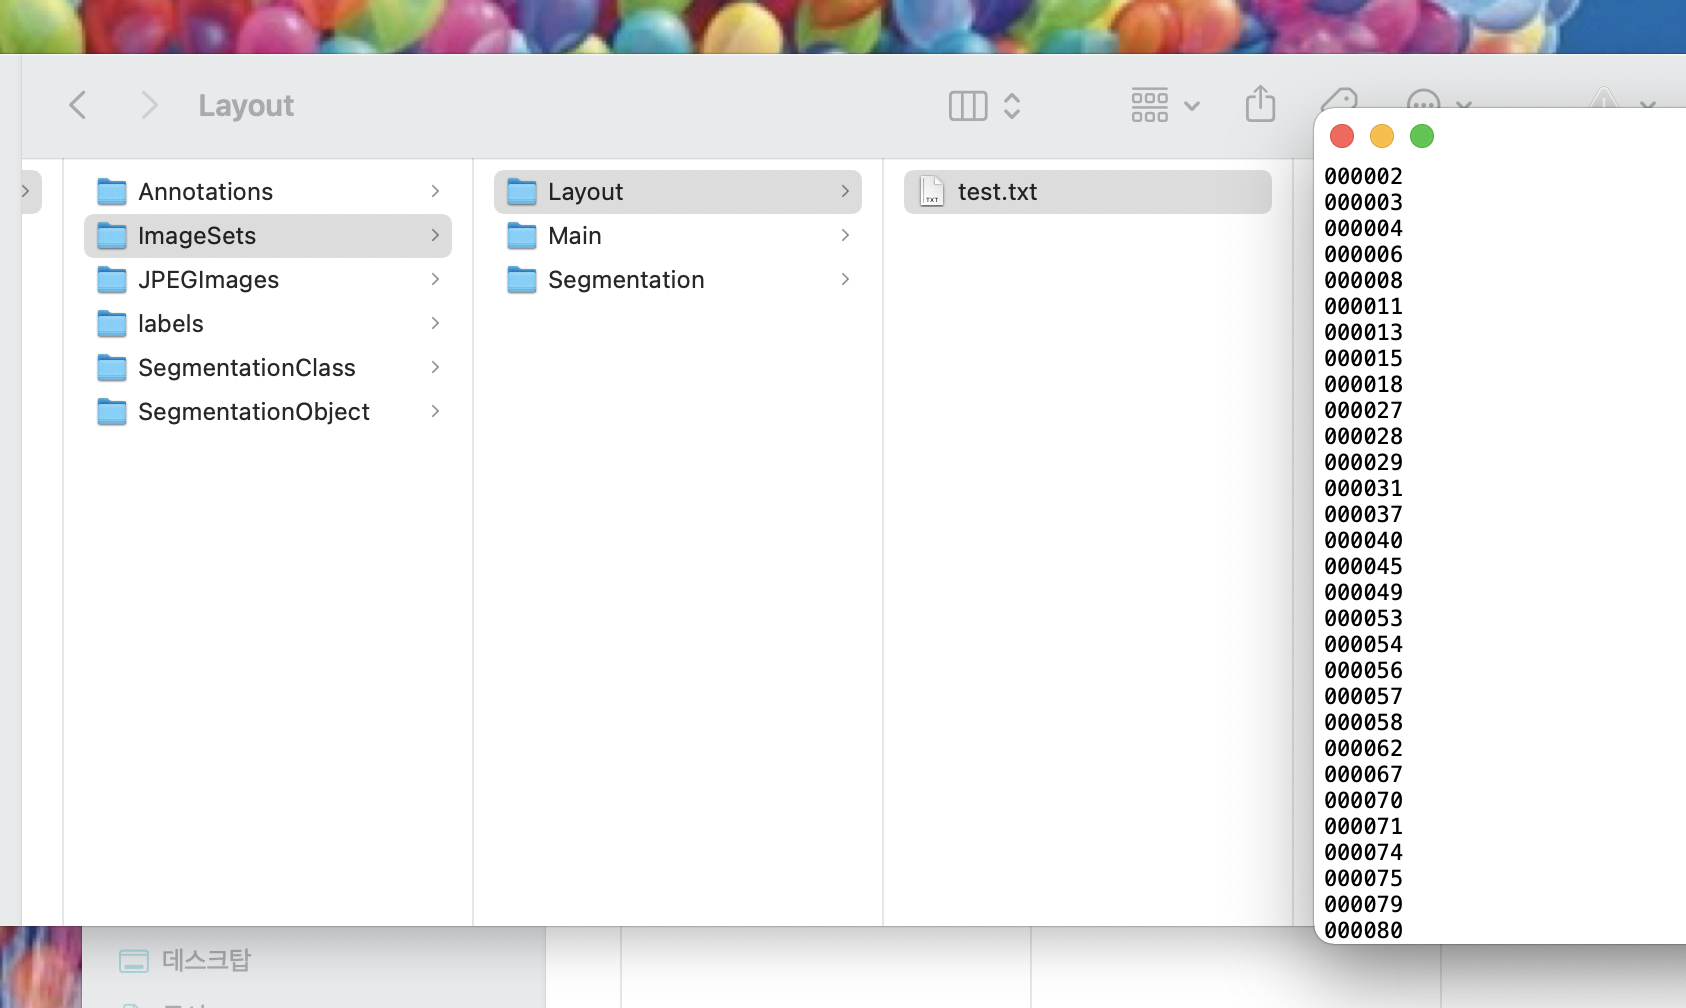Expand the Segmentation folder chevron

click(x=845, y=279)
